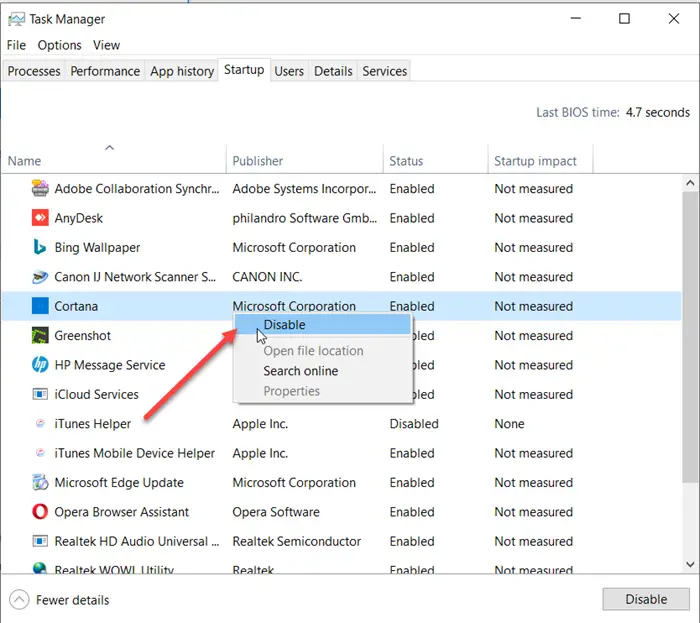The width and height of the screenshot is (700, 623).
Task: Open the Options menu
Action: pos(59,45)
